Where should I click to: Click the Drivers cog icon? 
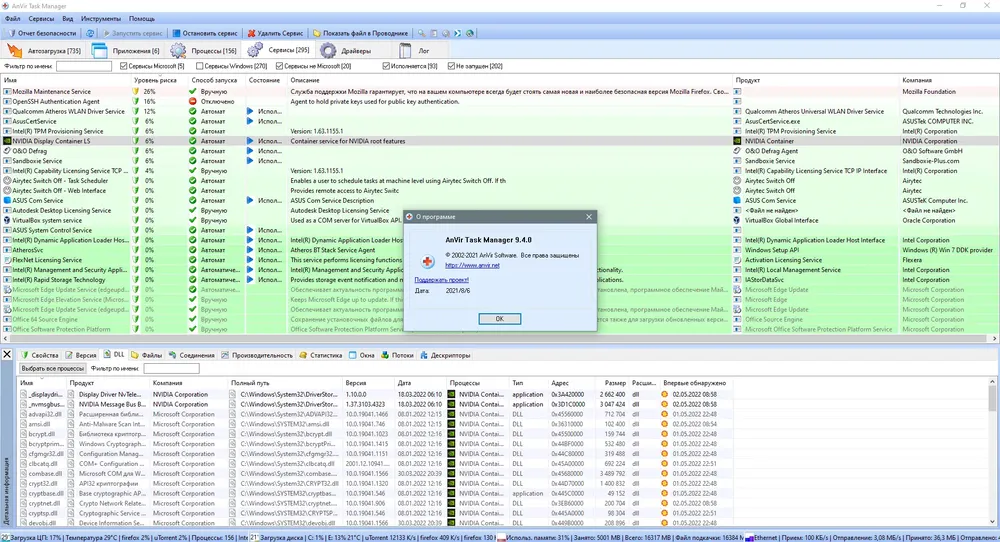(x=328, y=50)
